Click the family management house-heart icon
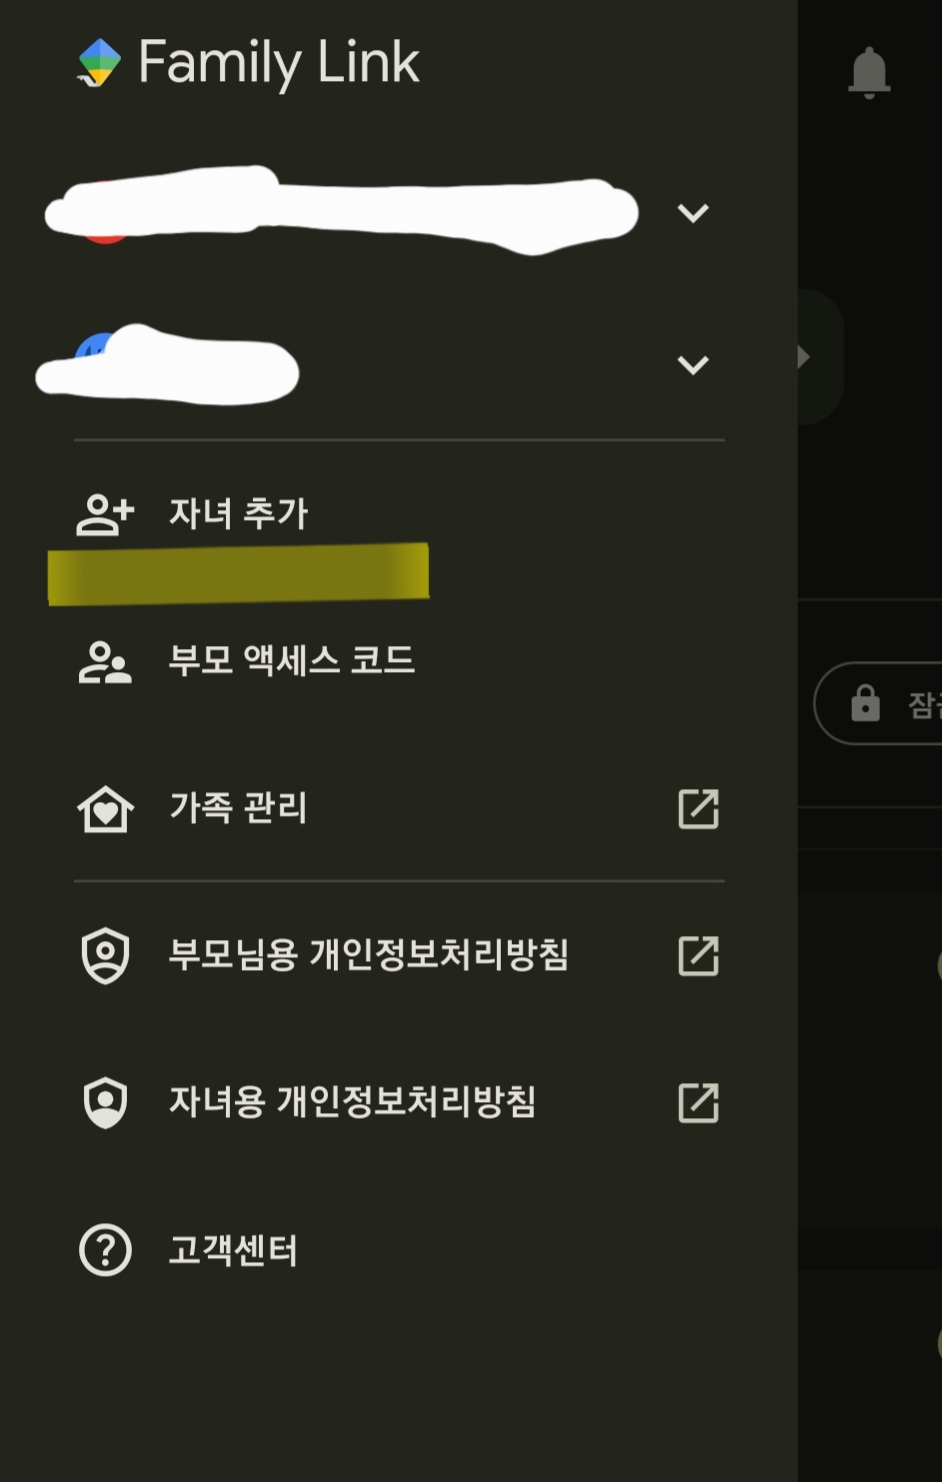Screen dimensions: 942x1482 105,809
